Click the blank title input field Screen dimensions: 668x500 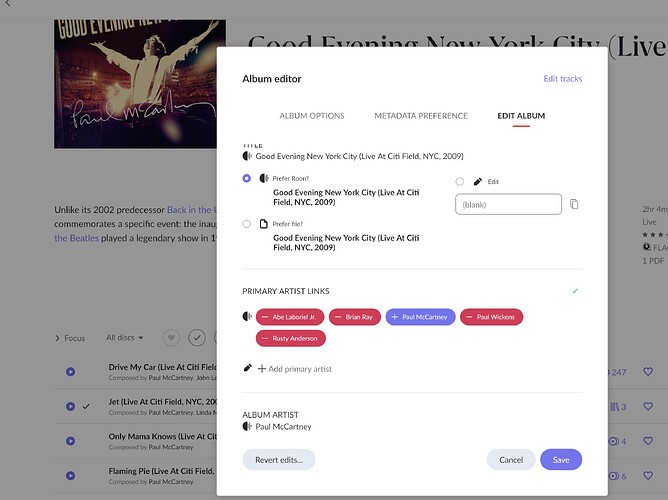tap(508, 204)
